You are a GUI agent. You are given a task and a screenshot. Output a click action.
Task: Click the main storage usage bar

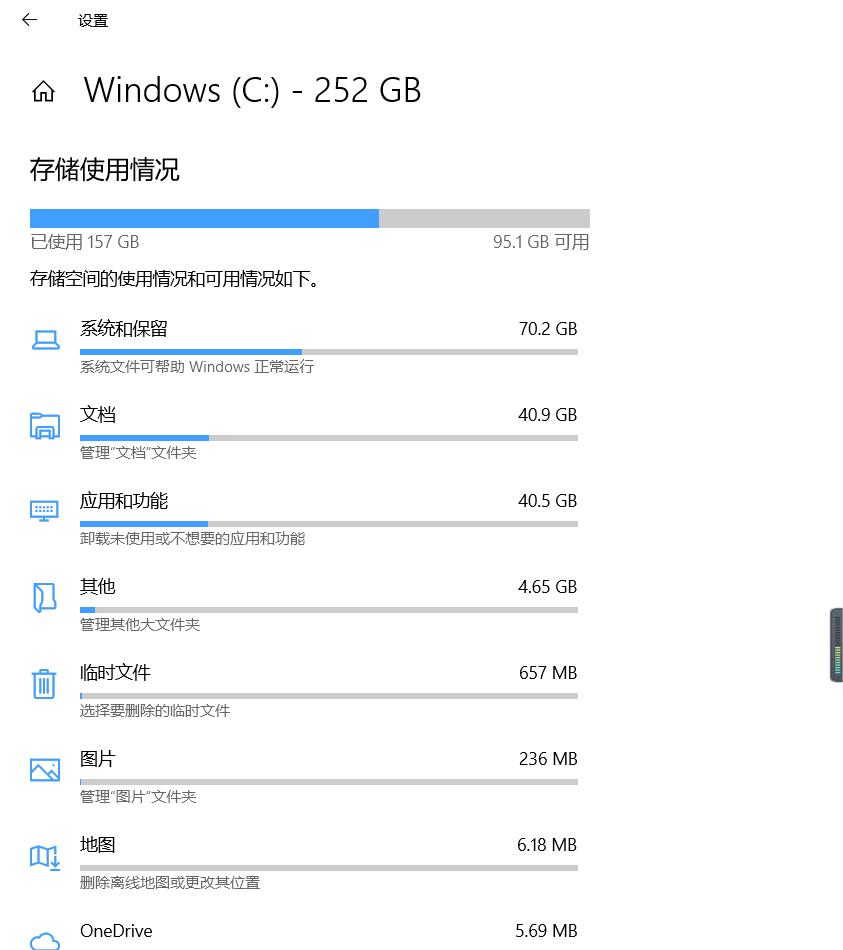[309, 218]
